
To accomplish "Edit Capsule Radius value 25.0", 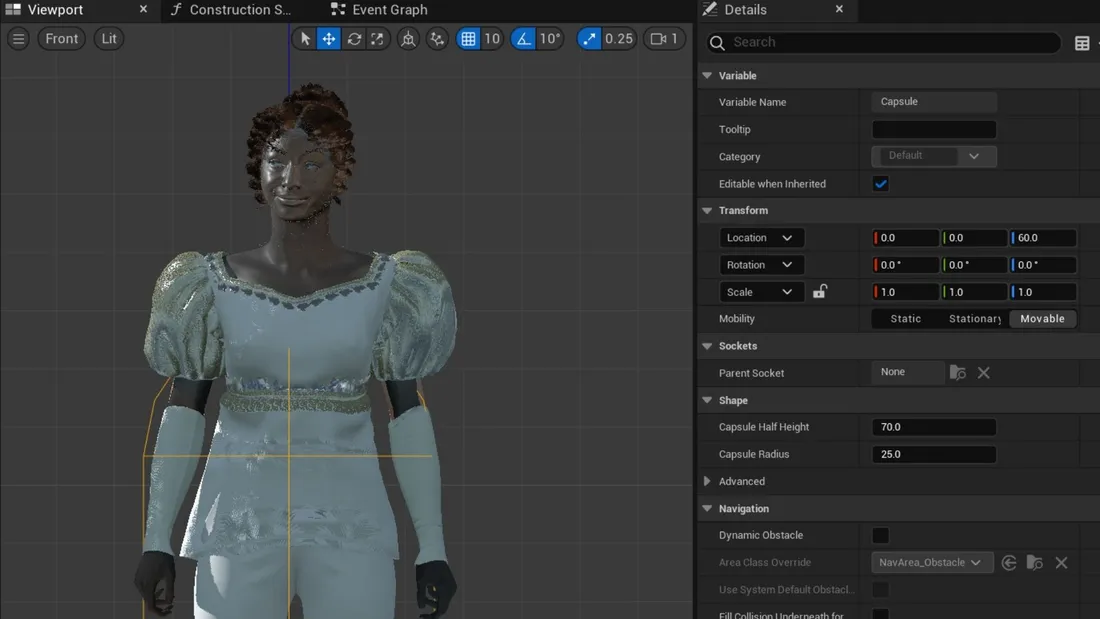I will (x=934, y=454).
